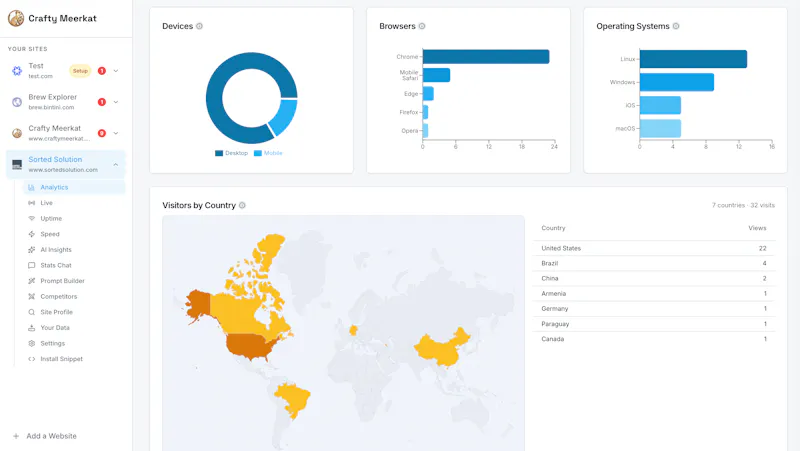
Task: Click the Analytics chart icon
Action: (x=32, y=187)
